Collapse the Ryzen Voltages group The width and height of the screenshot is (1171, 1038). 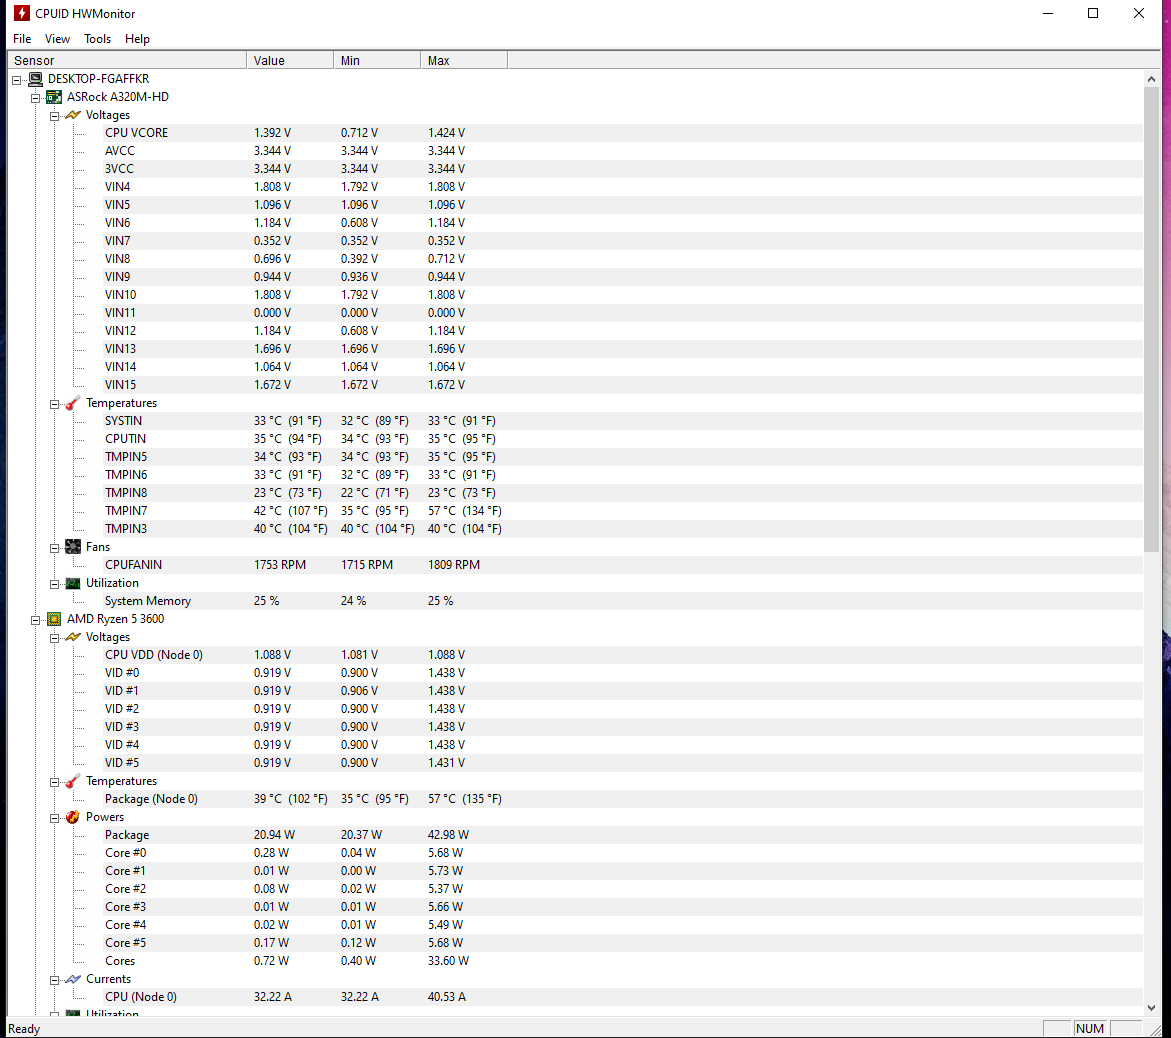click(54, 638)
